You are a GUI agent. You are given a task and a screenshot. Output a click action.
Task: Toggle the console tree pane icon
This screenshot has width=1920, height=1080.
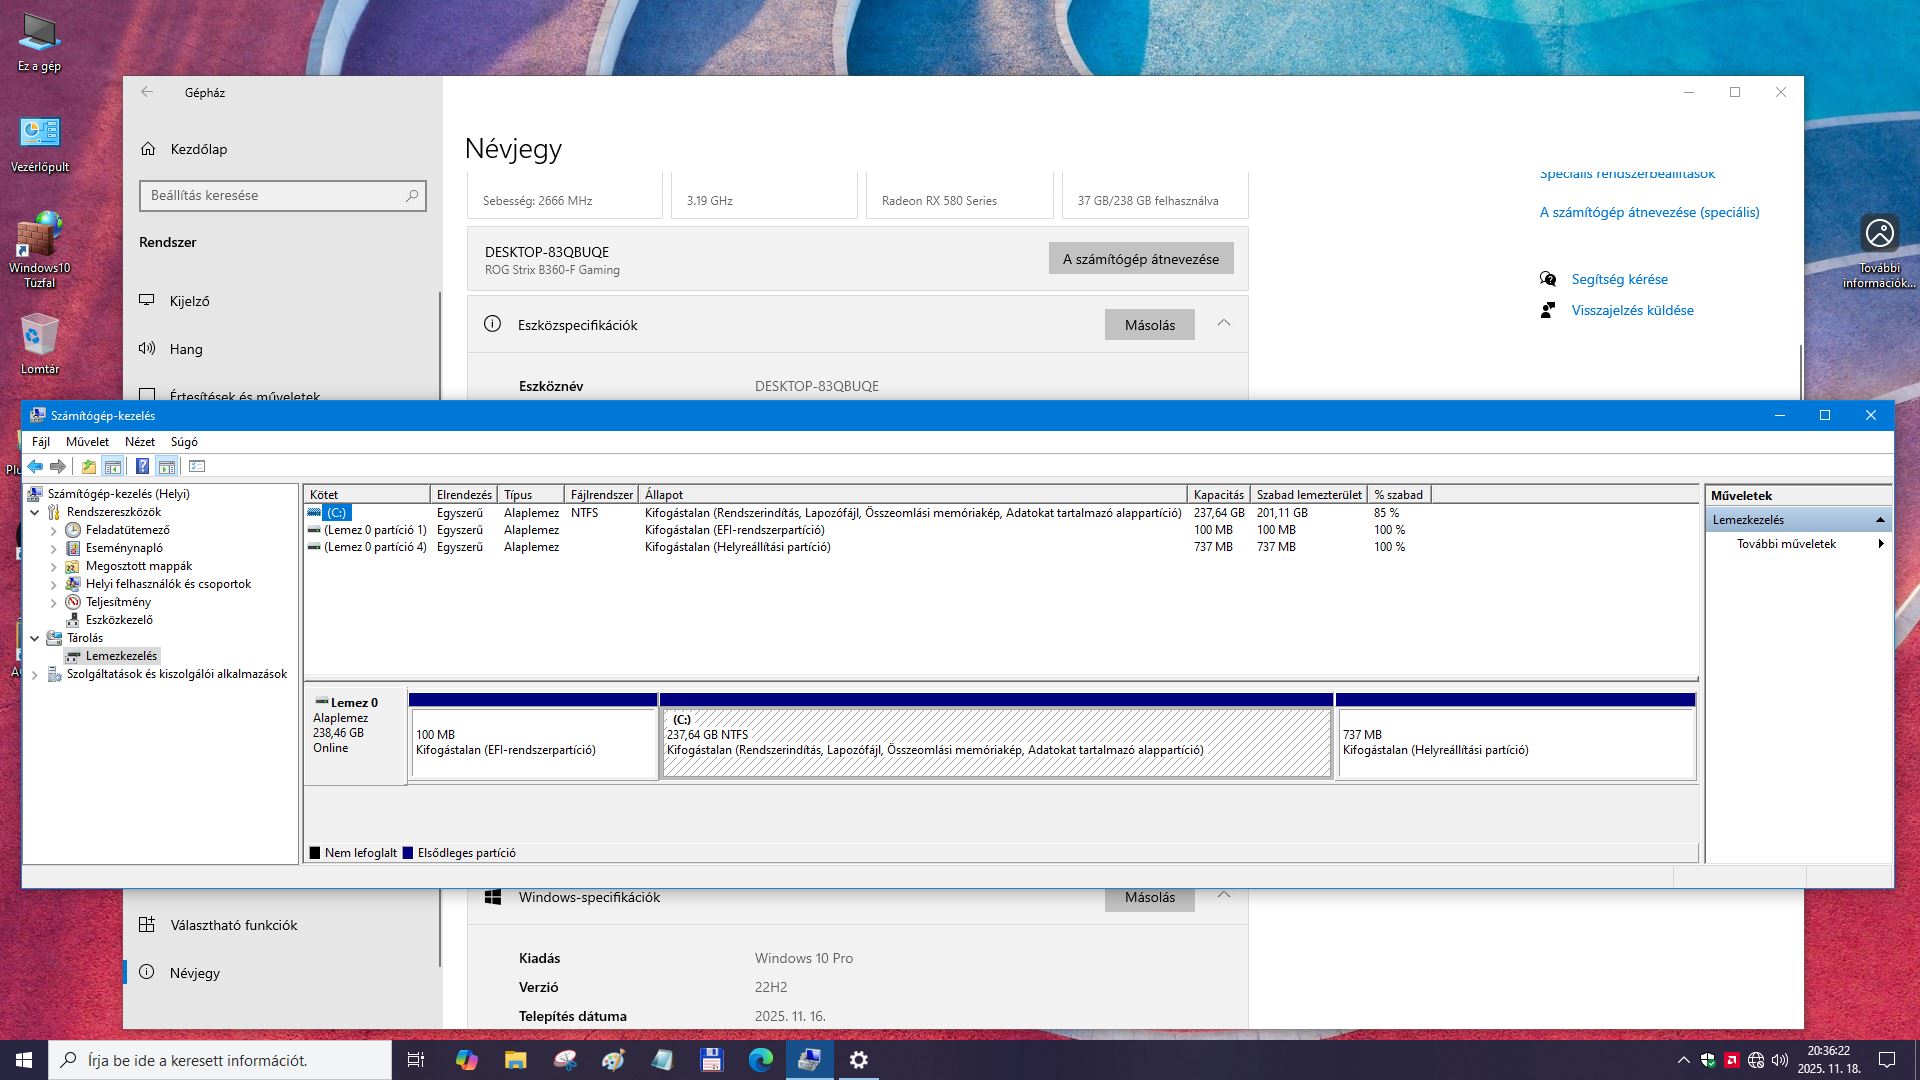pos(113,466)
